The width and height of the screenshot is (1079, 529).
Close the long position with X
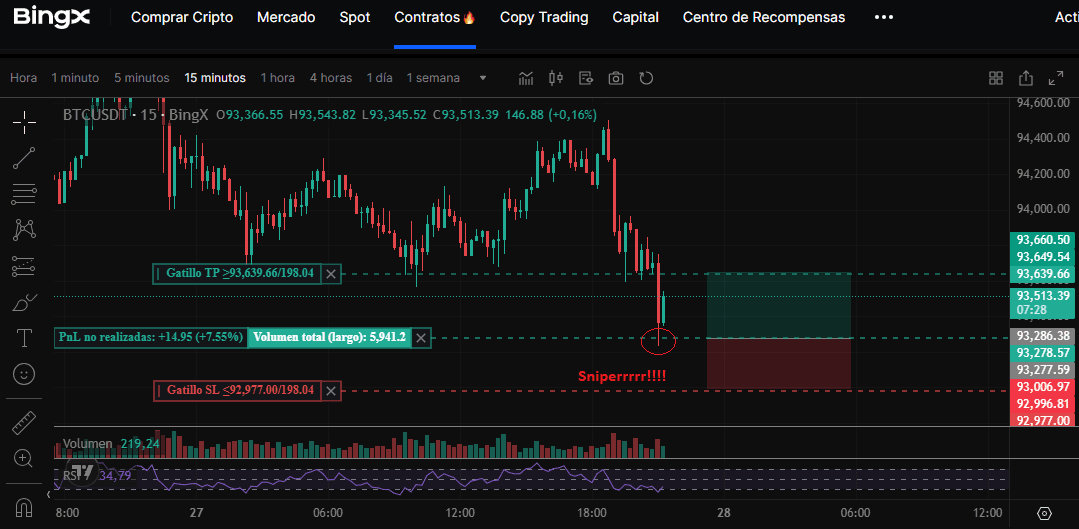pos(421,338)
